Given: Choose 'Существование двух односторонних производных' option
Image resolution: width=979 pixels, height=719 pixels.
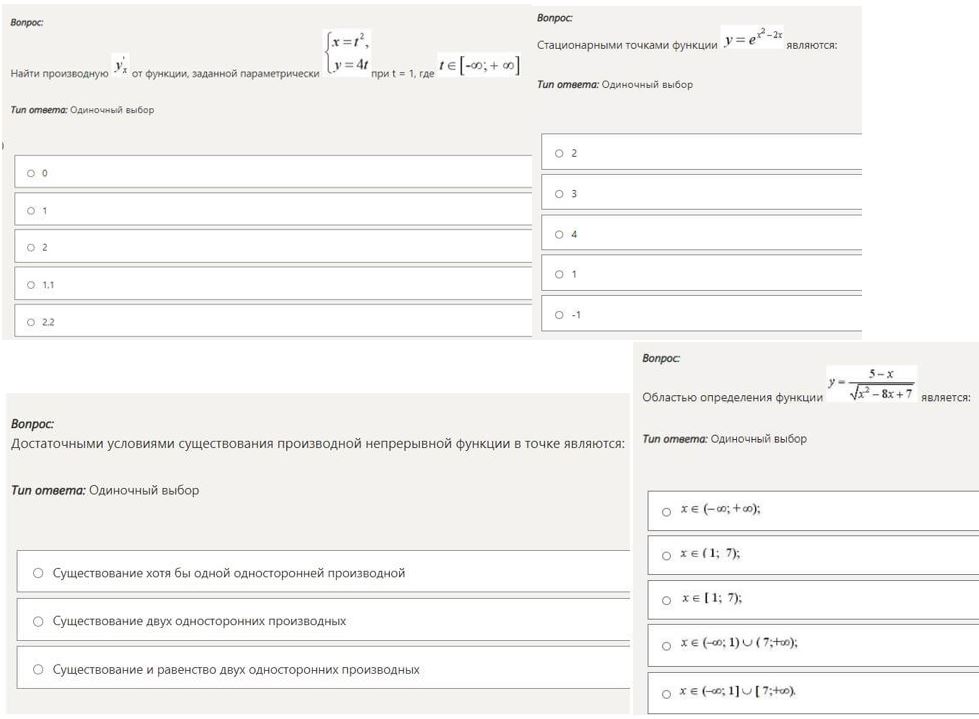Looking at the screenshot, I should coord(38,621).
